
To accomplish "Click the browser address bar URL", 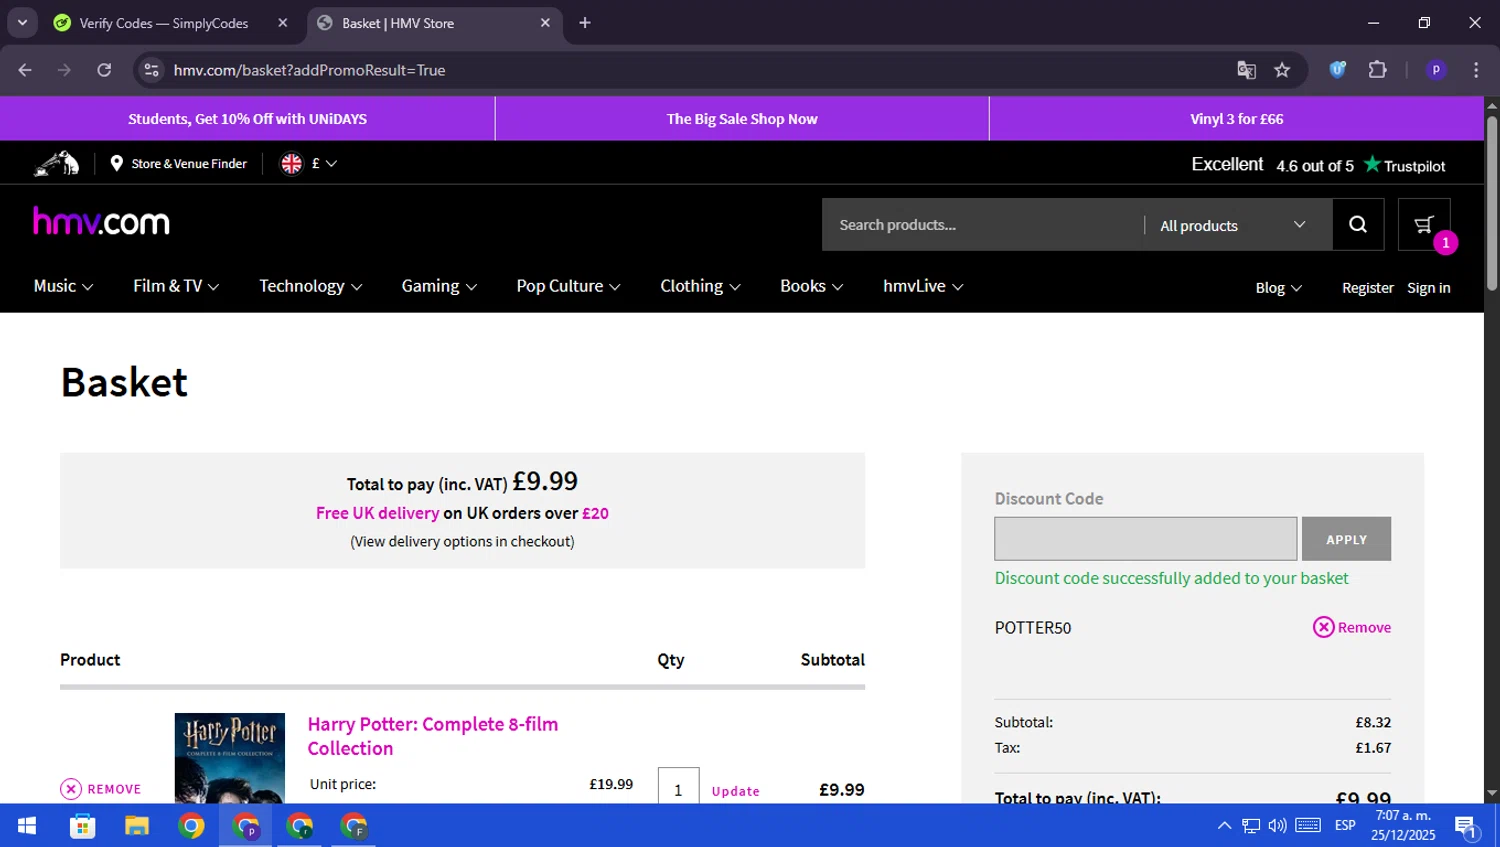I will click(x=309, y=70).
